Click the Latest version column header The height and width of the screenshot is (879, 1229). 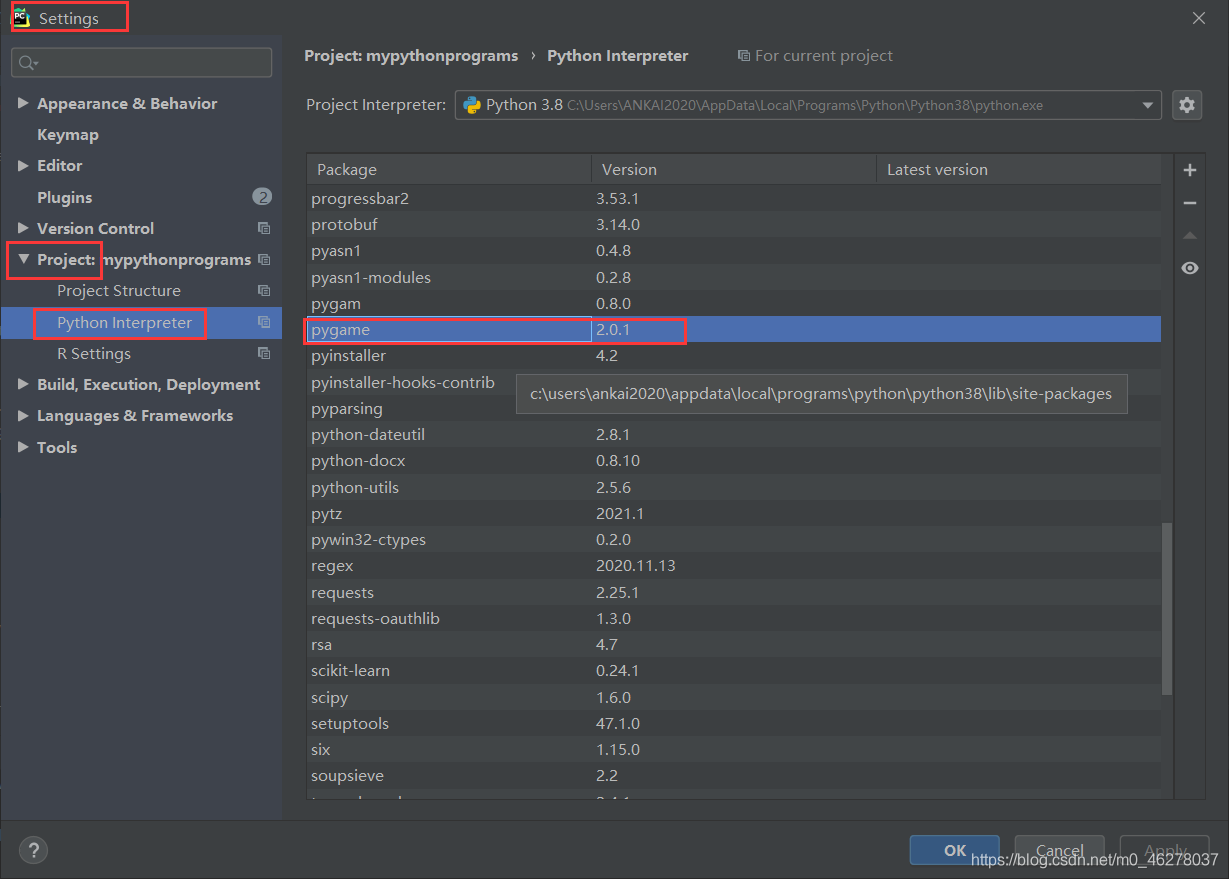point(1018,169)
